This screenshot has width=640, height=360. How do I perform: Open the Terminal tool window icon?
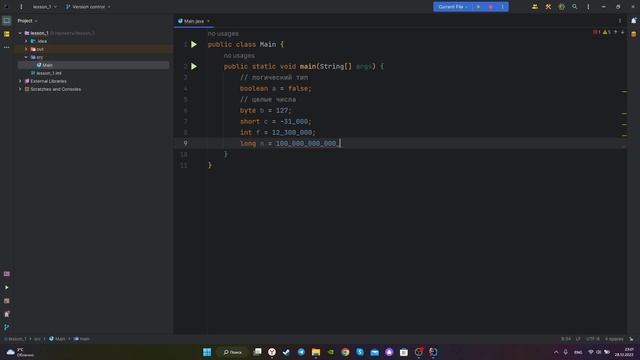(x=7, y=274)
